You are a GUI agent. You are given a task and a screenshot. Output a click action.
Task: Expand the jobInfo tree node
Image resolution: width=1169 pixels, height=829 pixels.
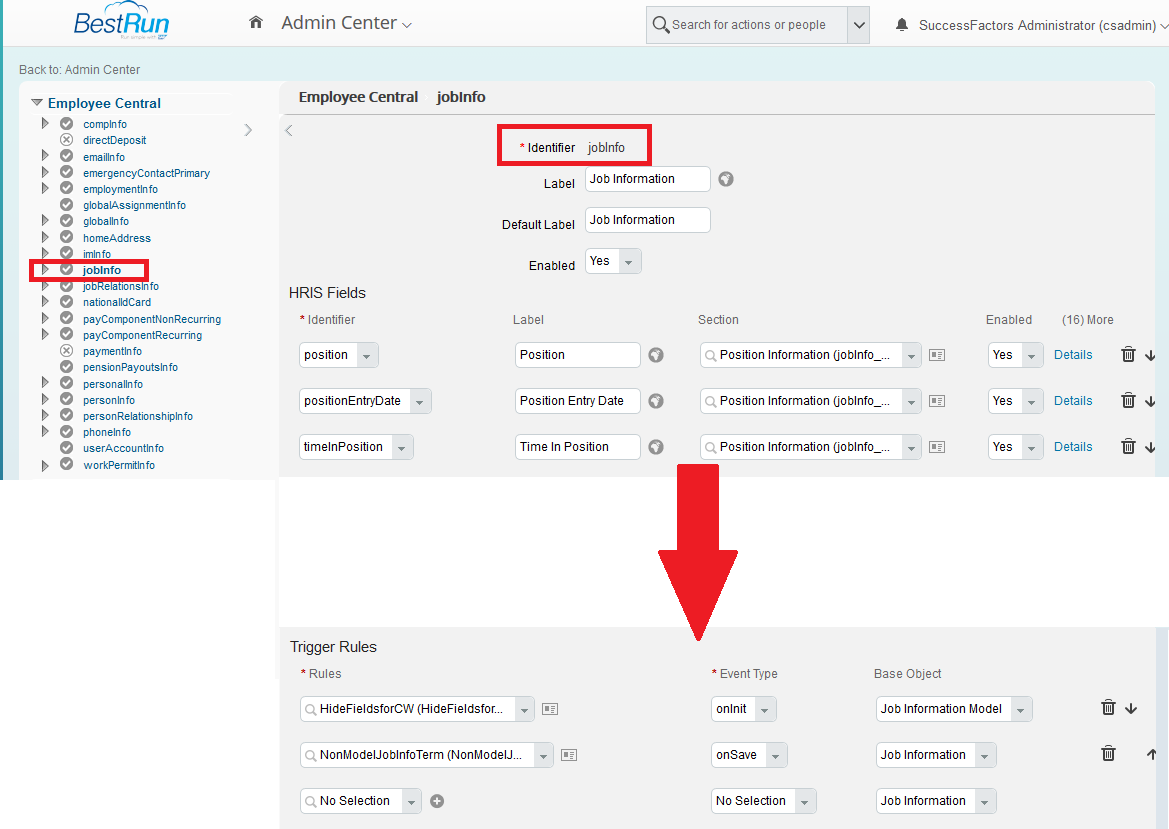click(x=45, y=270)
